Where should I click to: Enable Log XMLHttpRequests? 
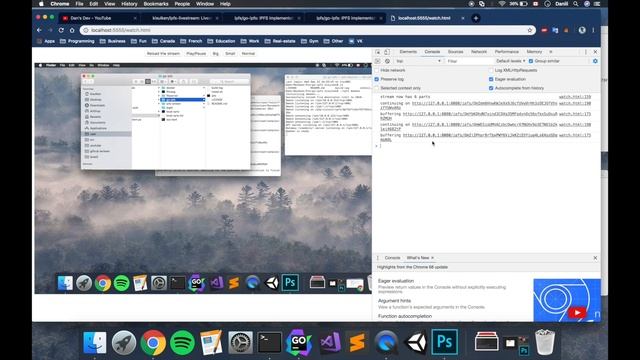click(x=491, y=70)
